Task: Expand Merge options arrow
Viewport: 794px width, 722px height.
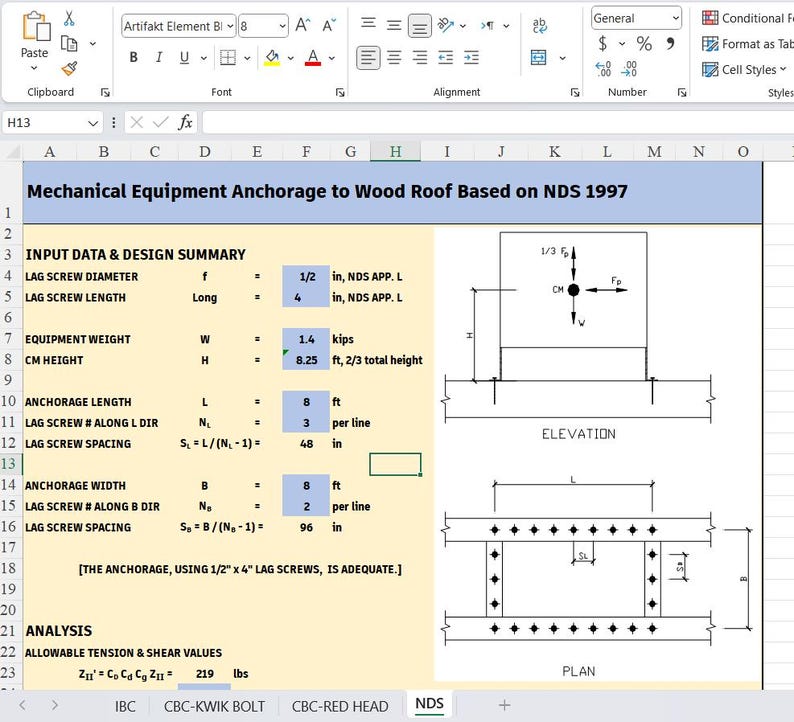Action: coord(562,58)
